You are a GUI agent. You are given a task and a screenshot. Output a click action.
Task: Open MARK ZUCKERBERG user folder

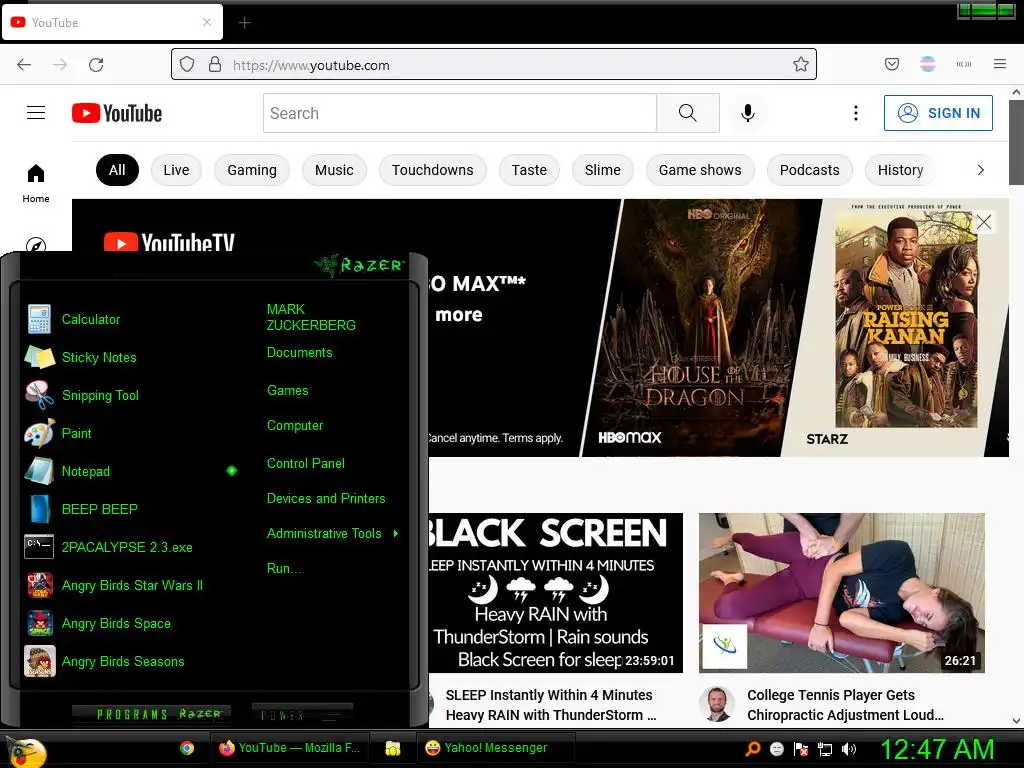click(311, 317)
